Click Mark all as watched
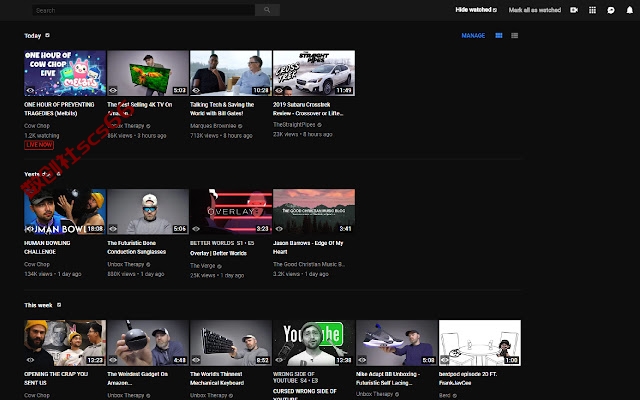 coord(535,10)
